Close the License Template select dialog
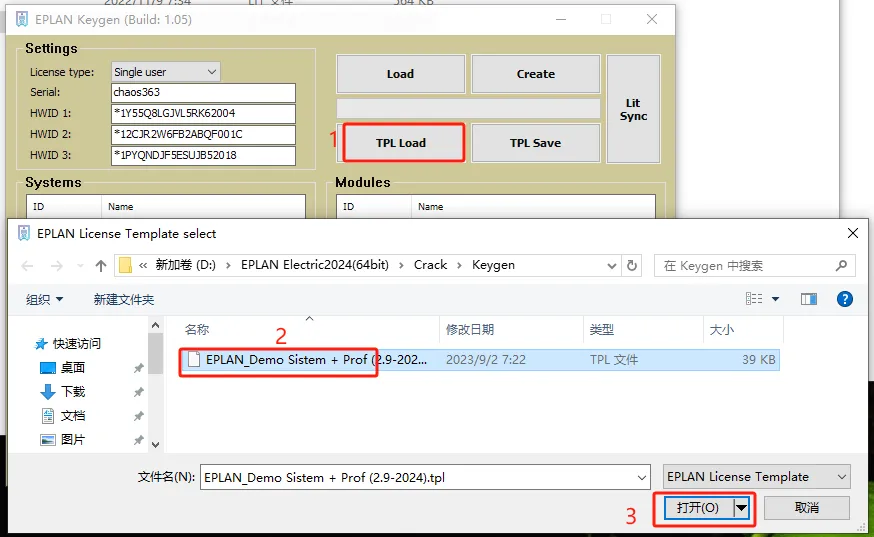Image resolution: width=874 pixels, height=537 pixels. (x=853, y=233)
